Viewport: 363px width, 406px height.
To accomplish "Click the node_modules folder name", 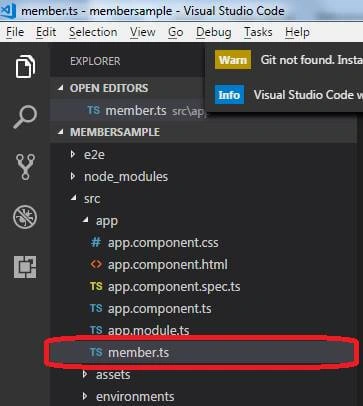I will click(126, 177).
